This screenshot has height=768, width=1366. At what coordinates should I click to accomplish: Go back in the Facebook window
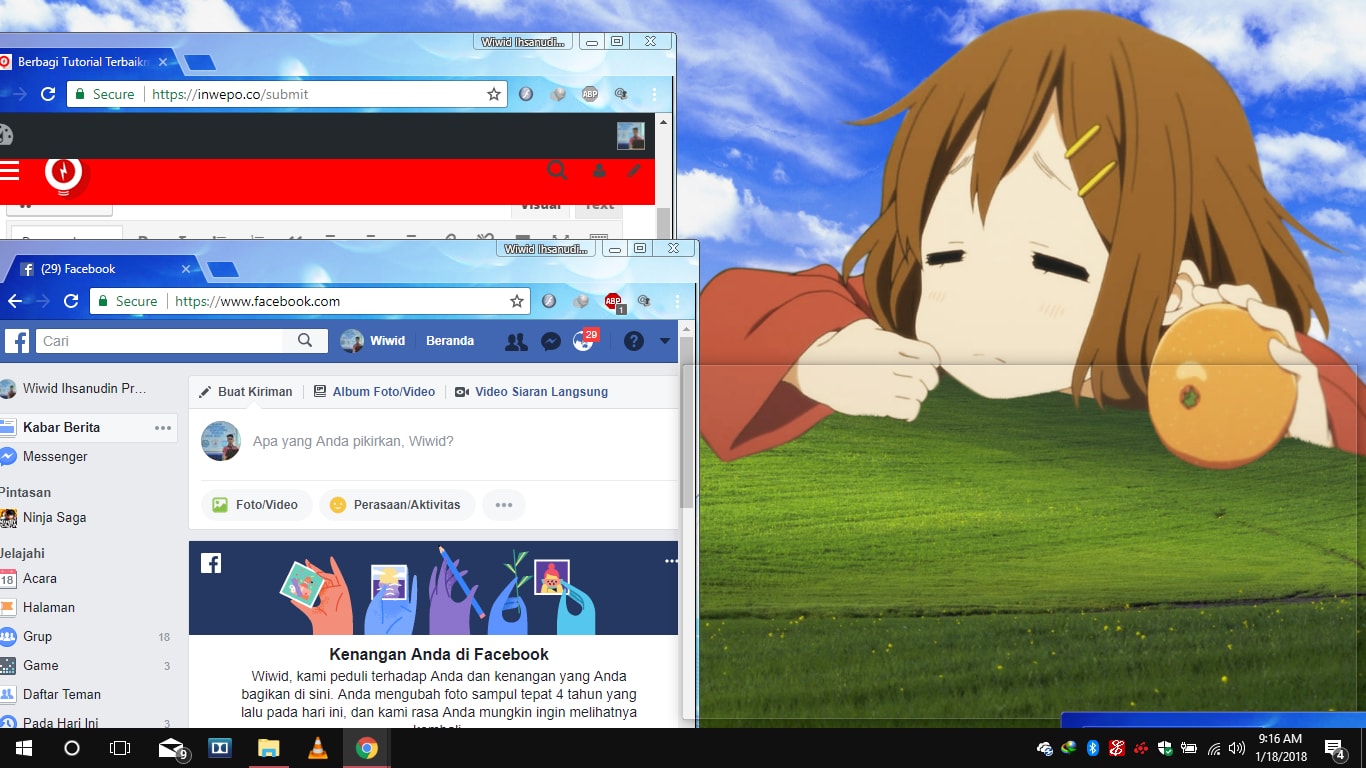[x=15, y=301]
